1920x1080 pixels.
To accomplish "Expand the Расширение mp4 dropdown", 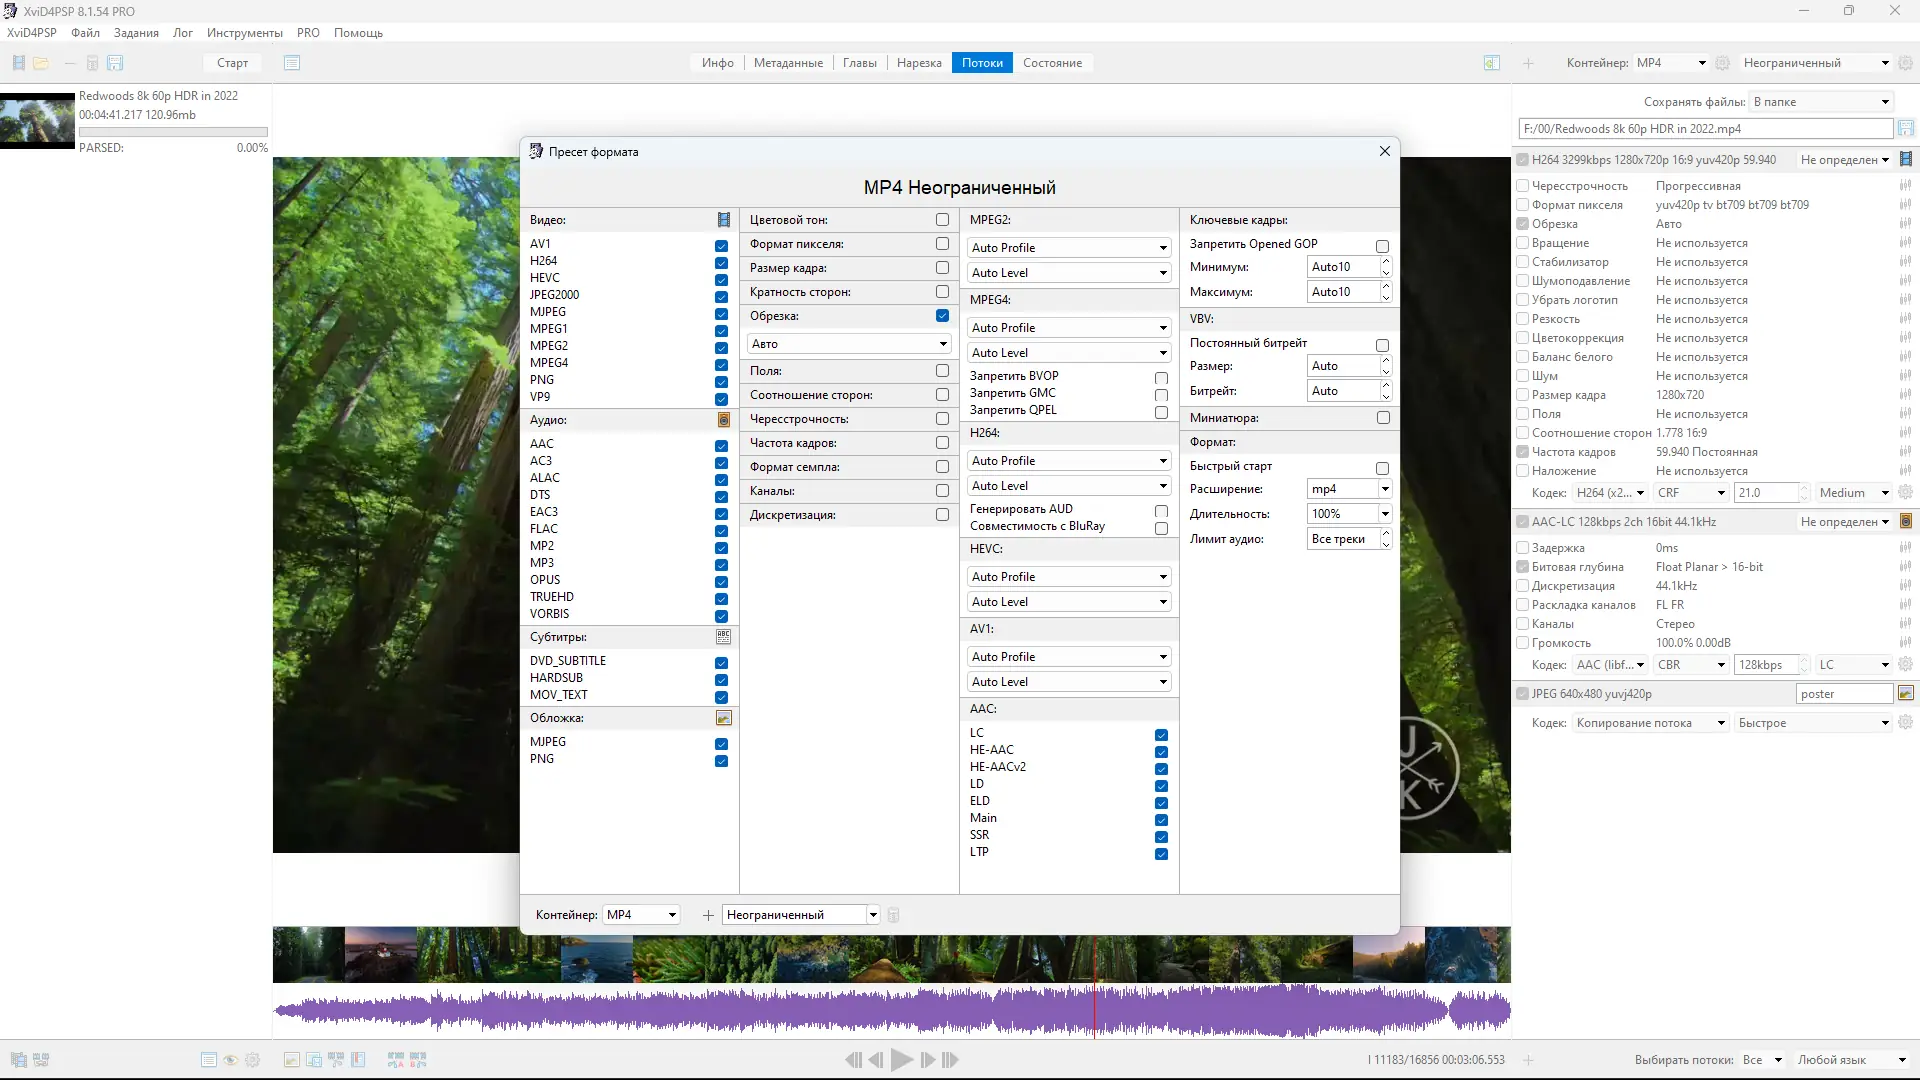I will pos(1385,489).
